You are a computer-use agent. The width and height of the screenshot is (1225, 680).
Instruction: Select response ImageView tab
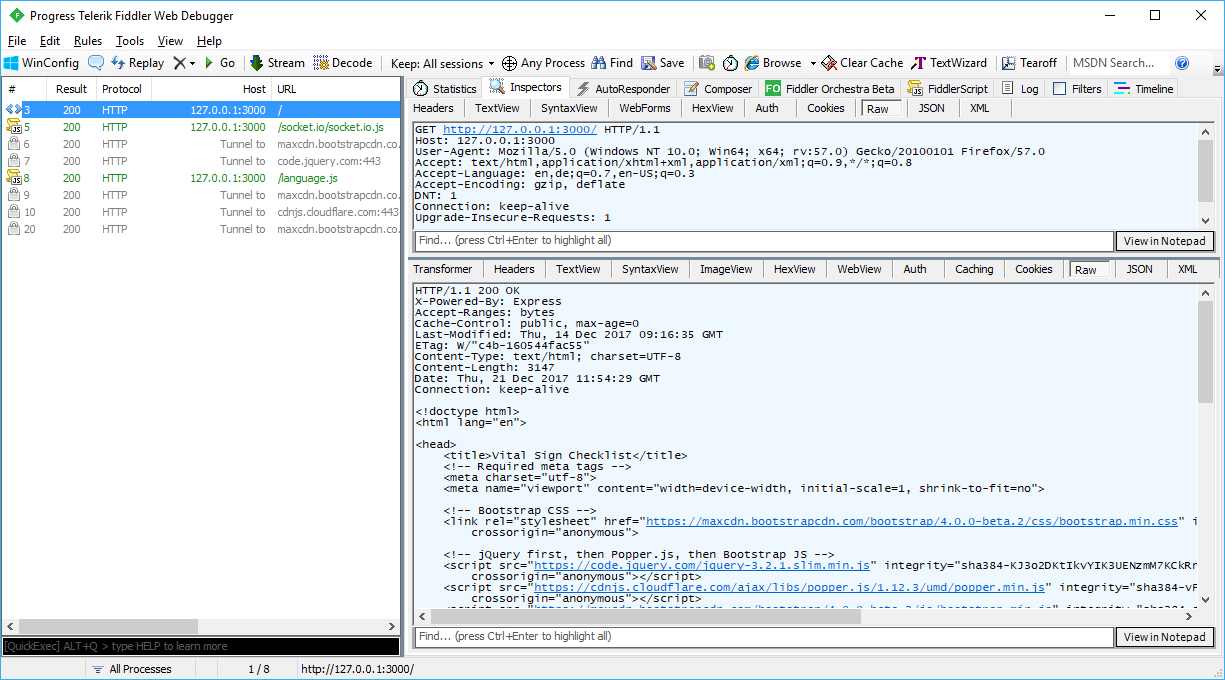[726, 269]
